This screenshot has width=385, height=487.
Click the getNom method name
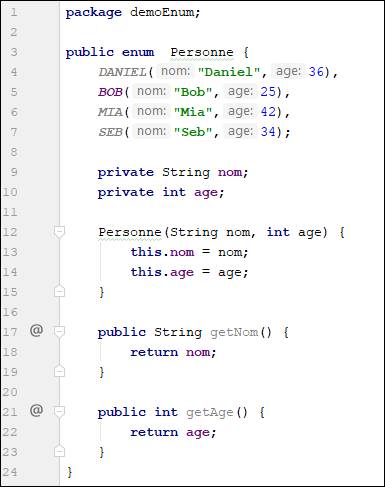point(234,332)
